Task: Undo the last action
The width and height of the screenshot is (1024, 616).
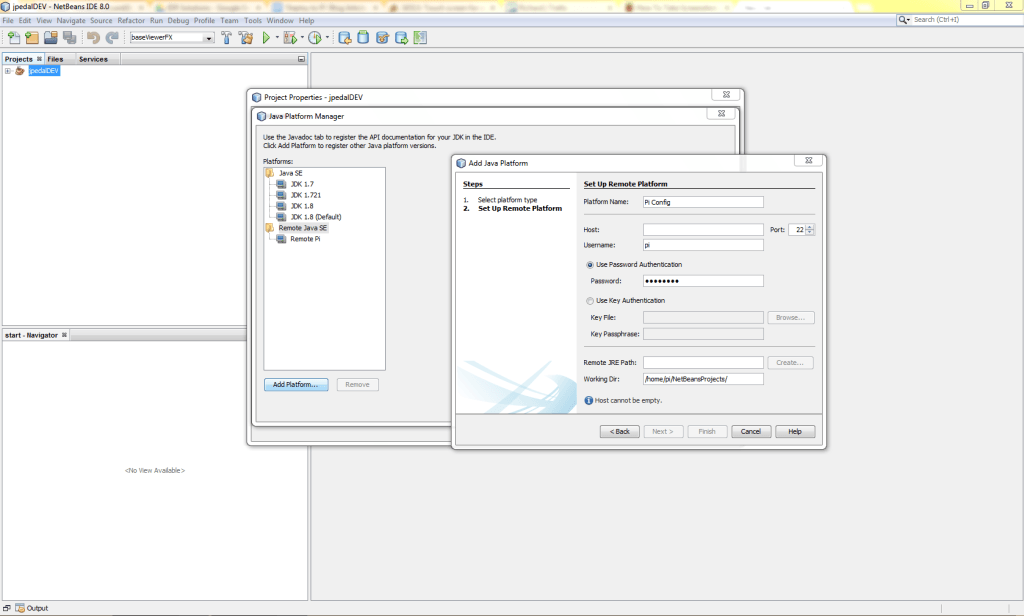Action: click(x=95, y=37)
